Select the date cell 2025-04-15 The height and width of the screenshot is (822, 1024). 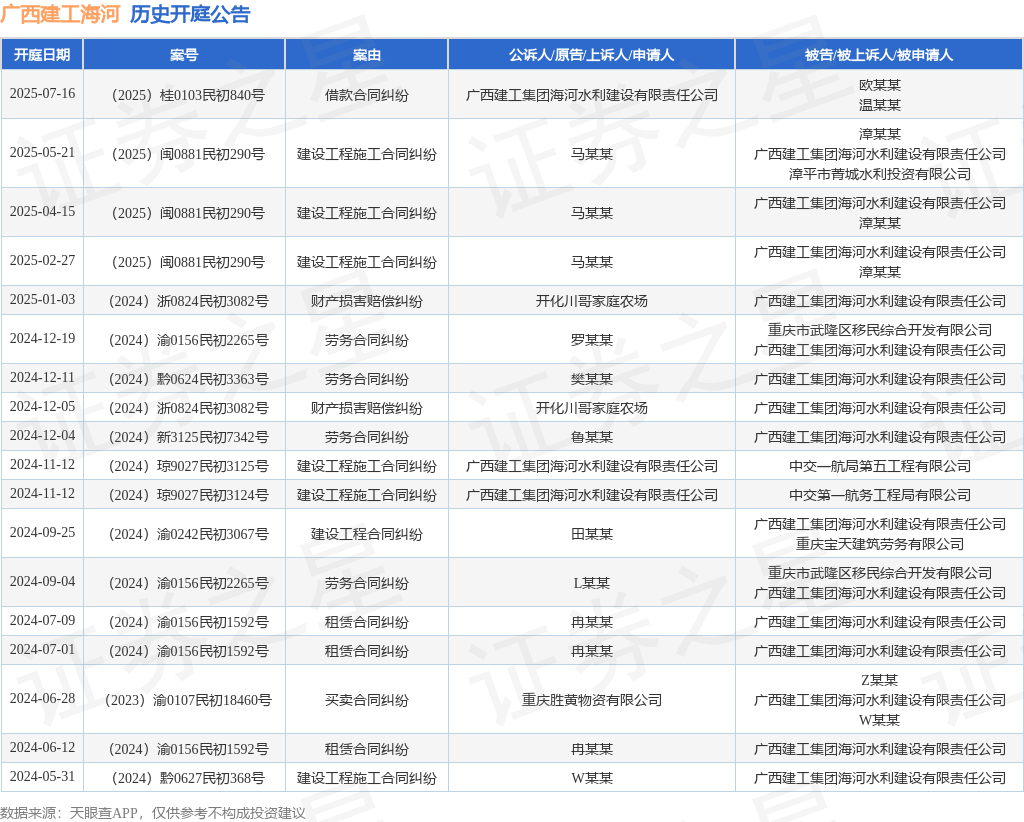(42, 212)
